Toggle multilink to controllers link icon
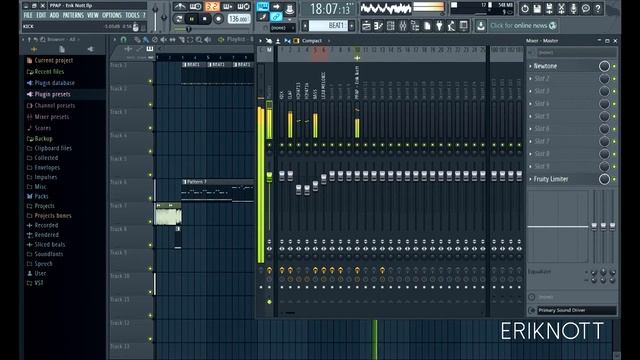The width and height of the screenshot is (640, 360). (276, 17)
